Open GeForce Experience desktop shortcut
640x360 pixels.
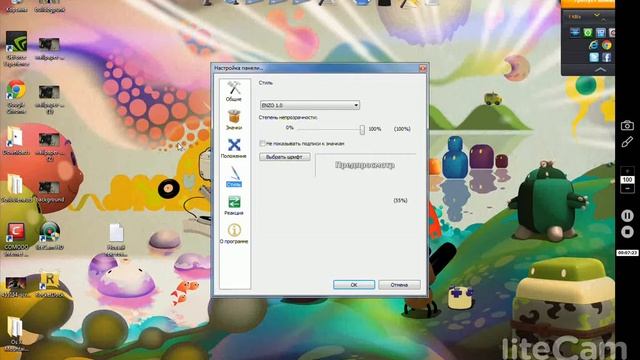(x=16, y=49)
